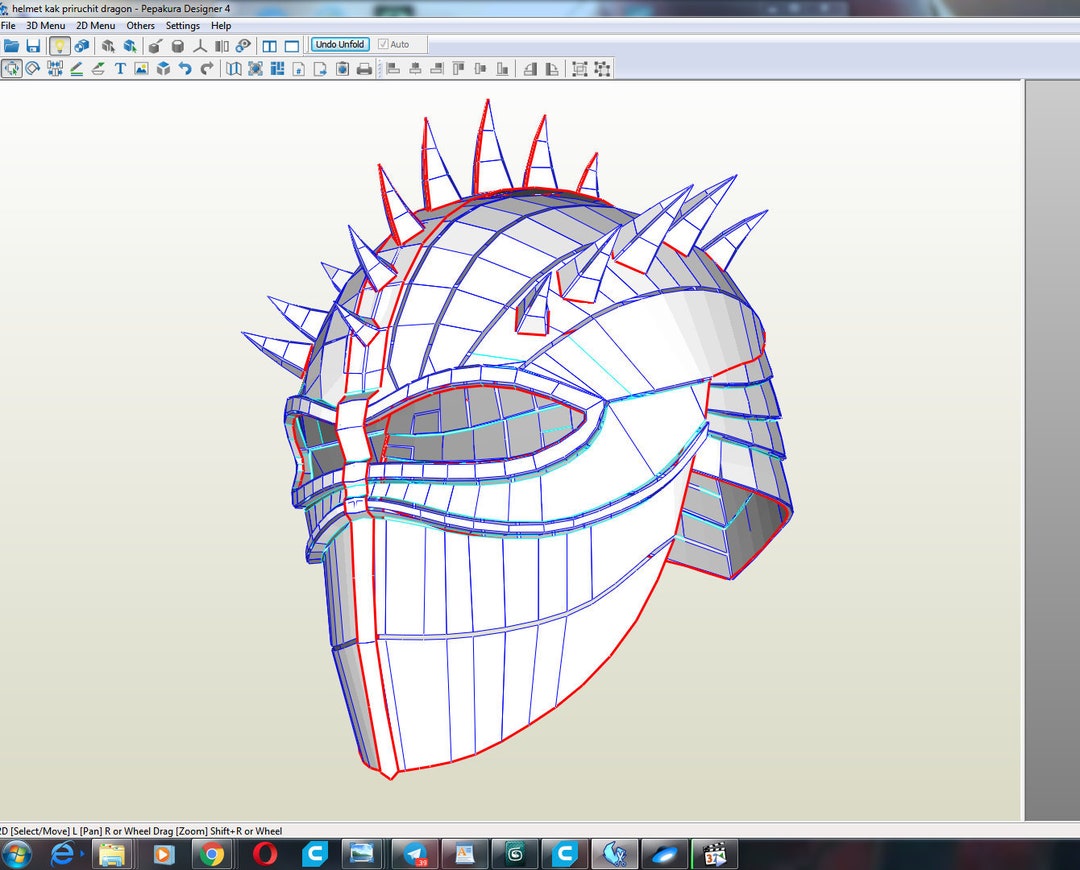Activate the Select and Move tool
The width and height of the screenshot is (1080, 870).
click(x=12, y=69)
